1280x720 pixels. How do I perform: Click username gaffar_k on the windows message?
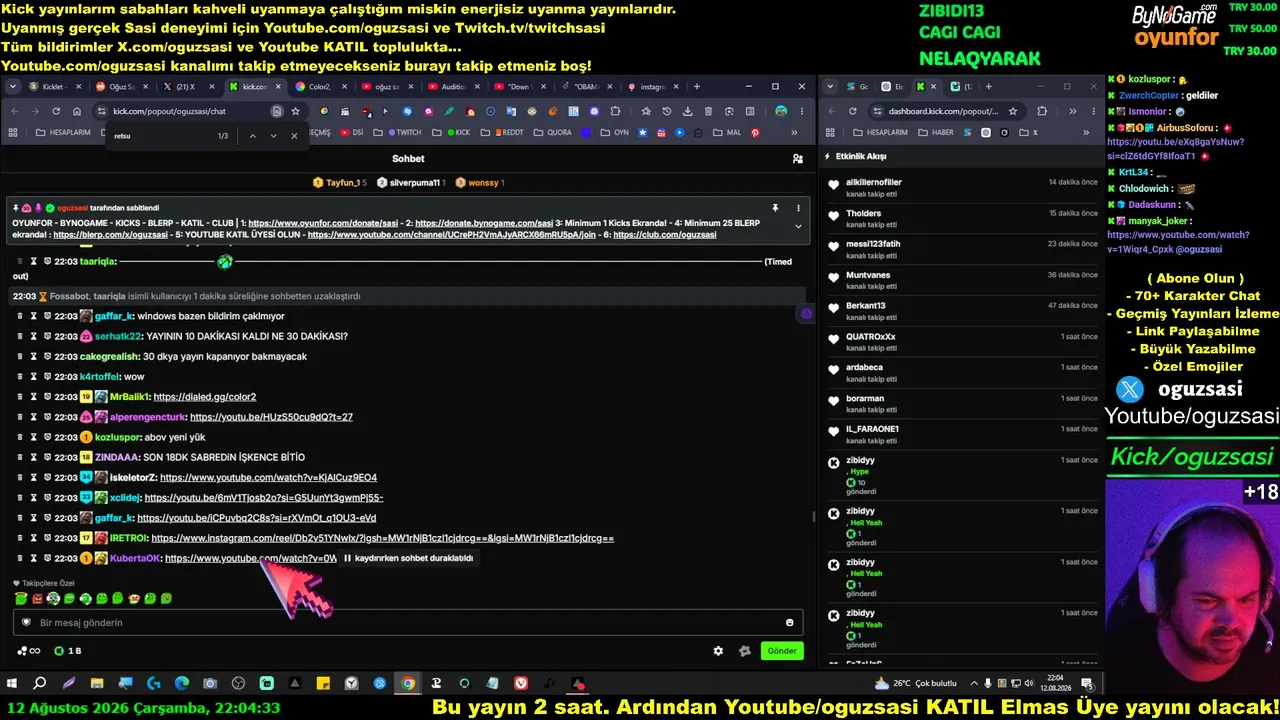click(x=114, y=316)
